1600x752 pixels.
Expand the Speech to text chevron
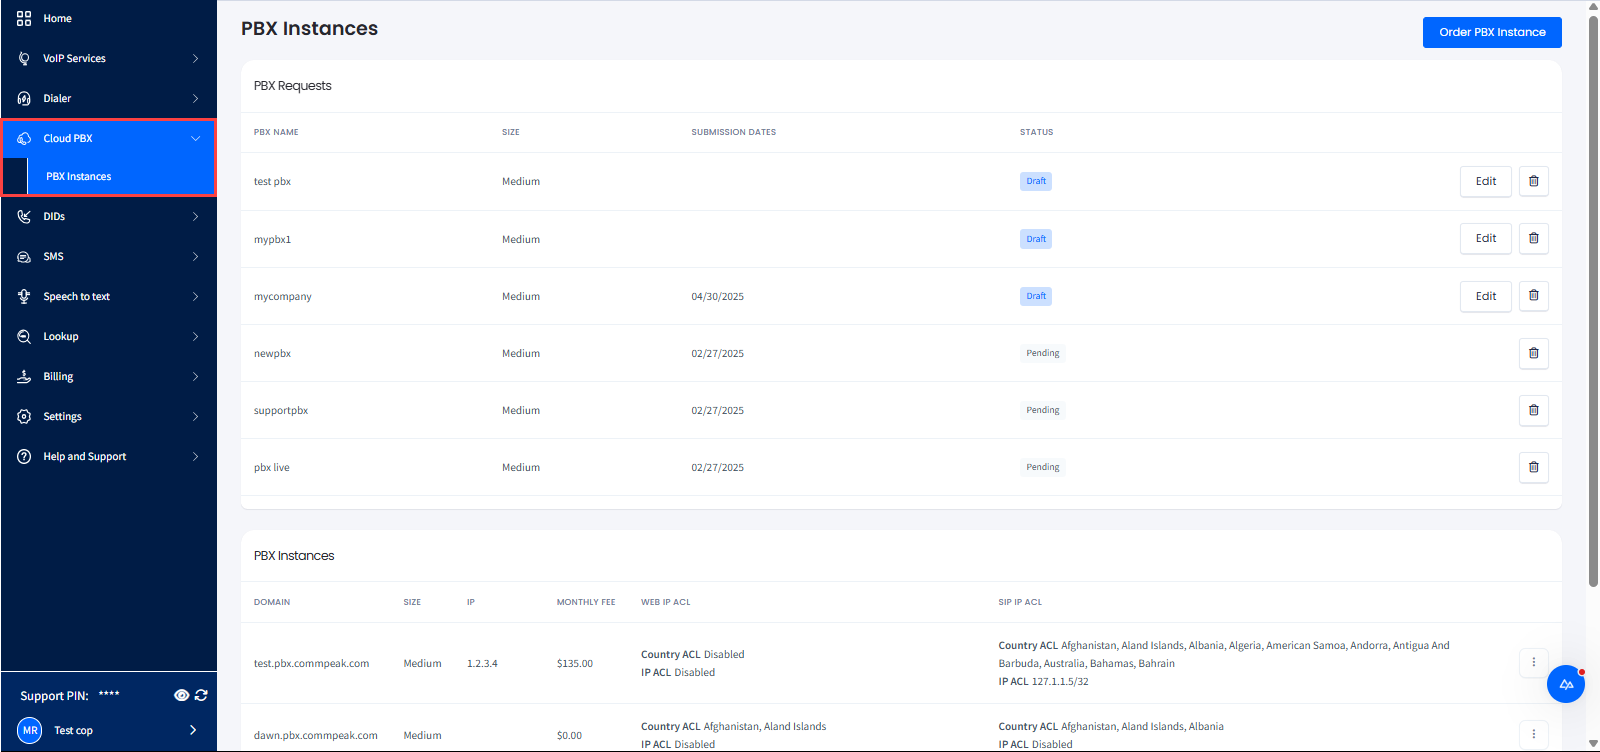coord(195,296)
